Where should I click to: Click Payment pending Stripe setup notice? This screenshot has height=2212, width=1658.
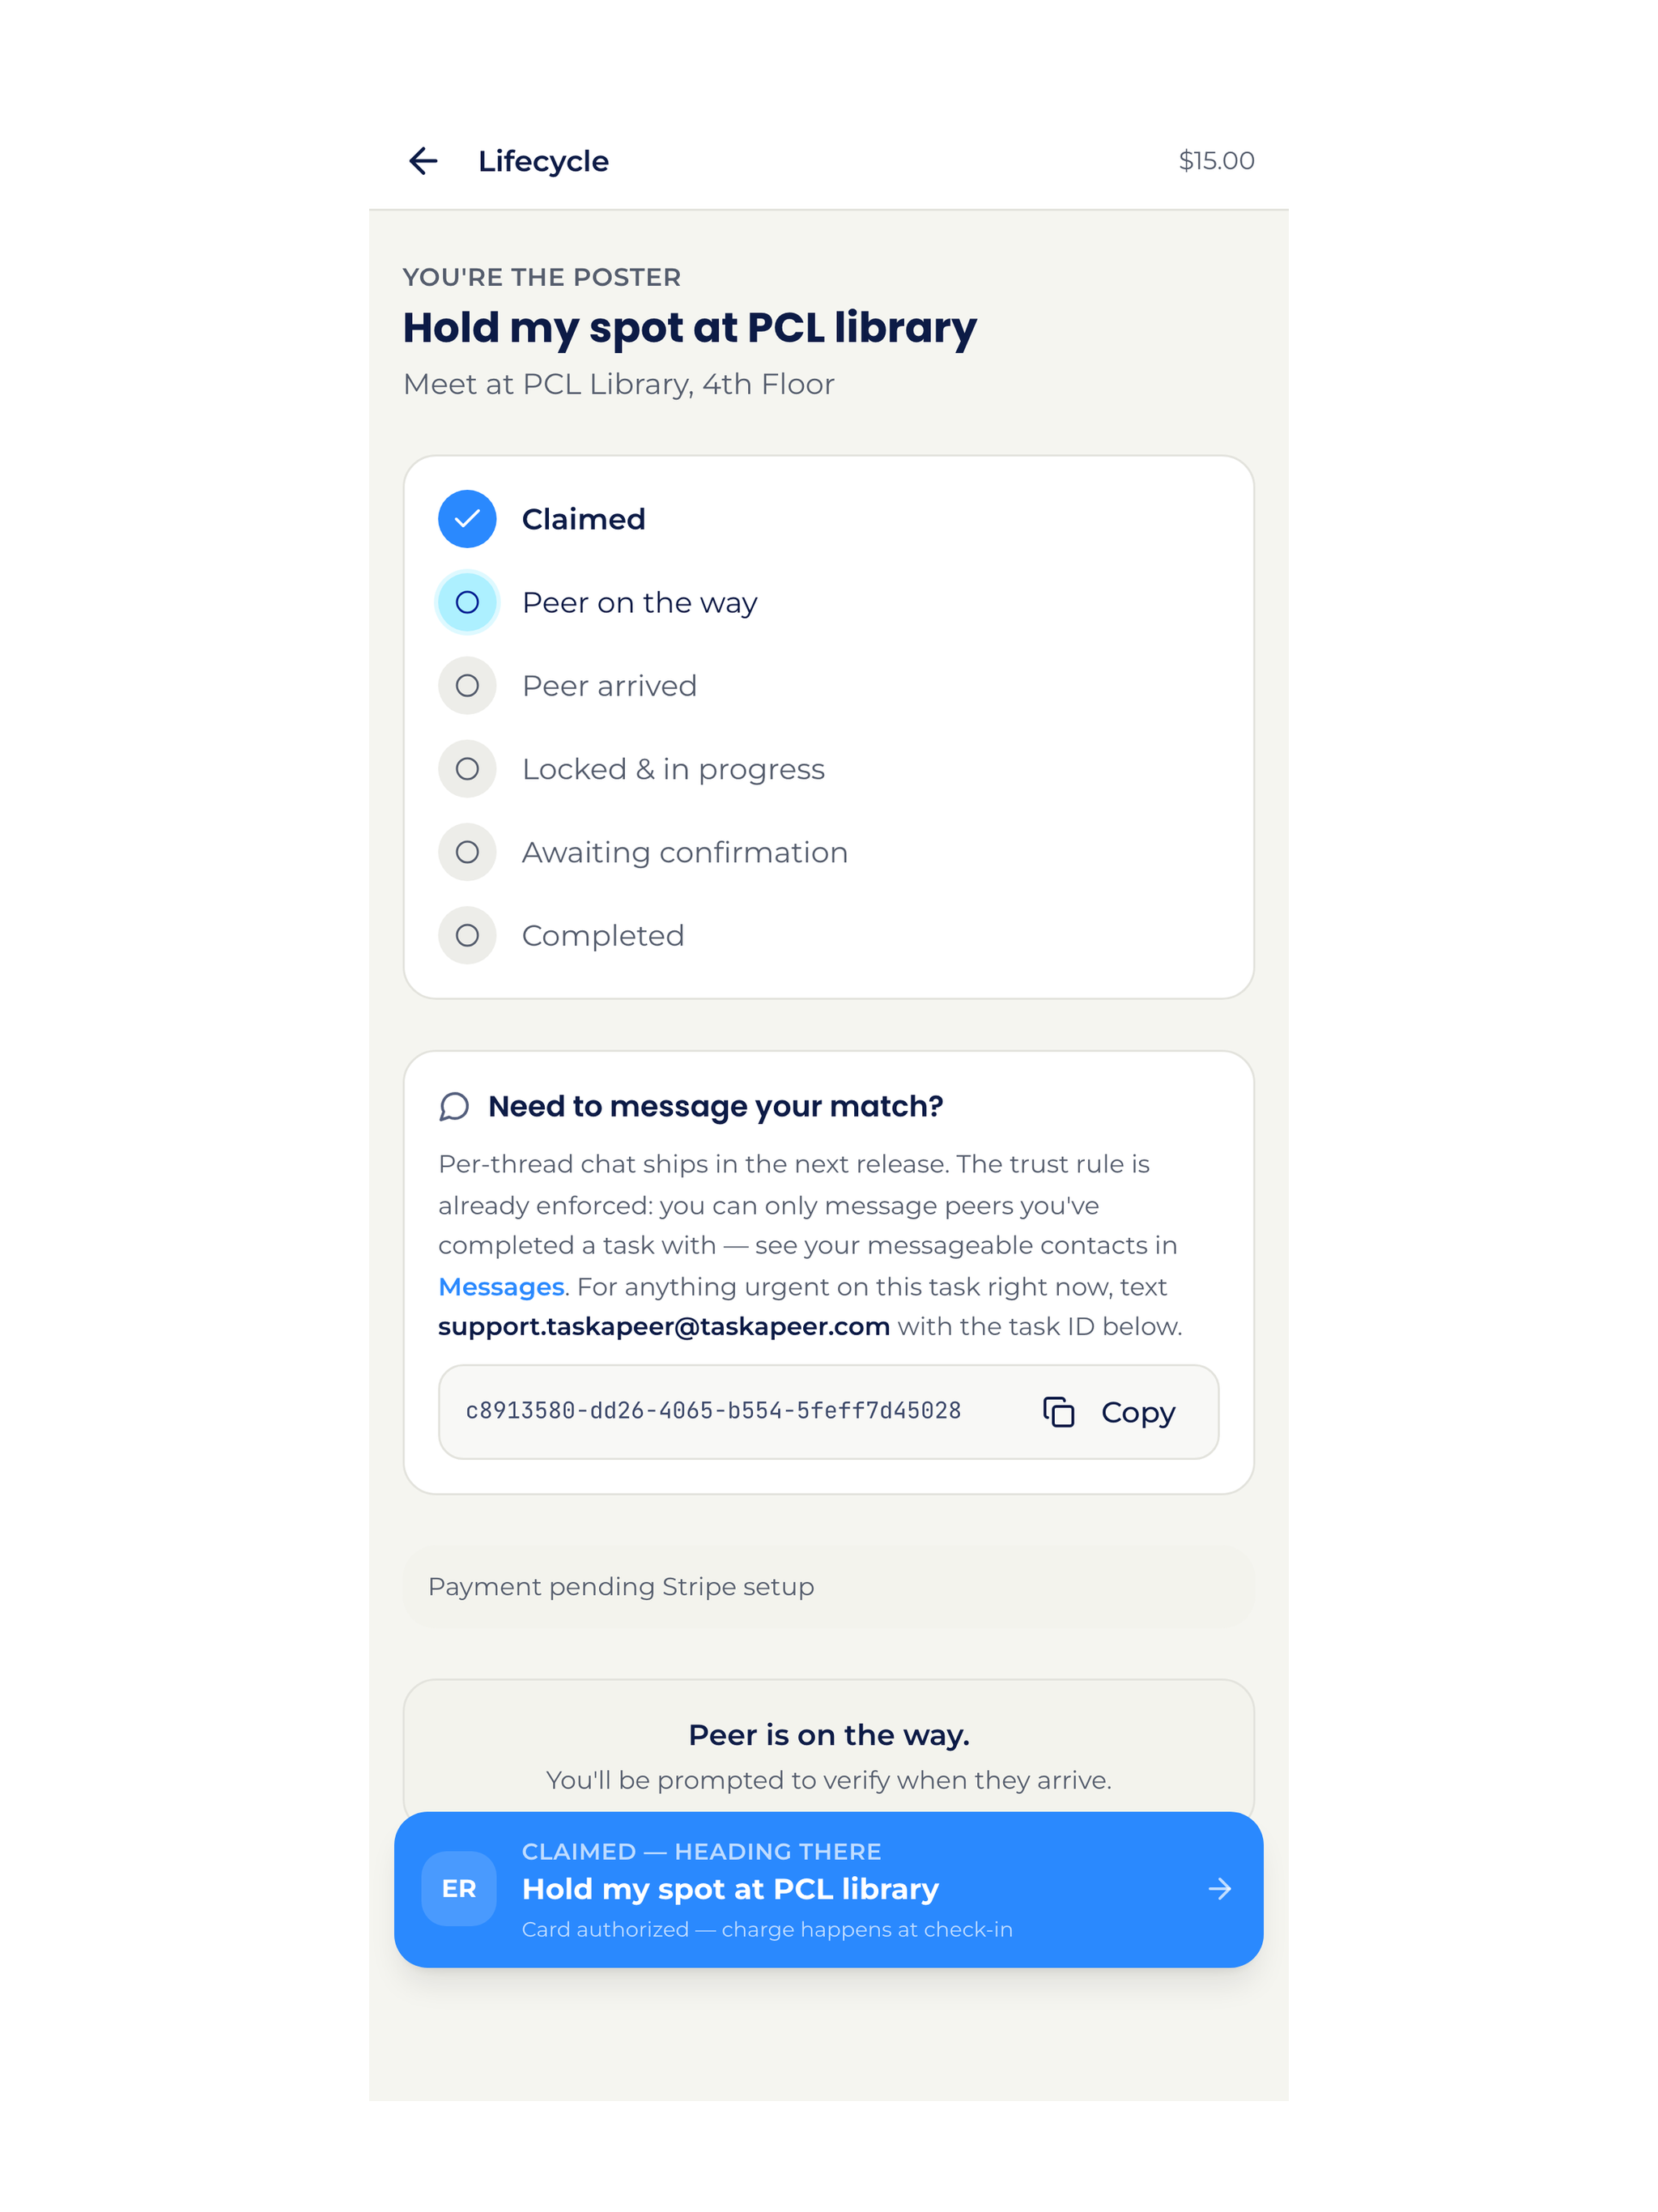click(829, 1587)
